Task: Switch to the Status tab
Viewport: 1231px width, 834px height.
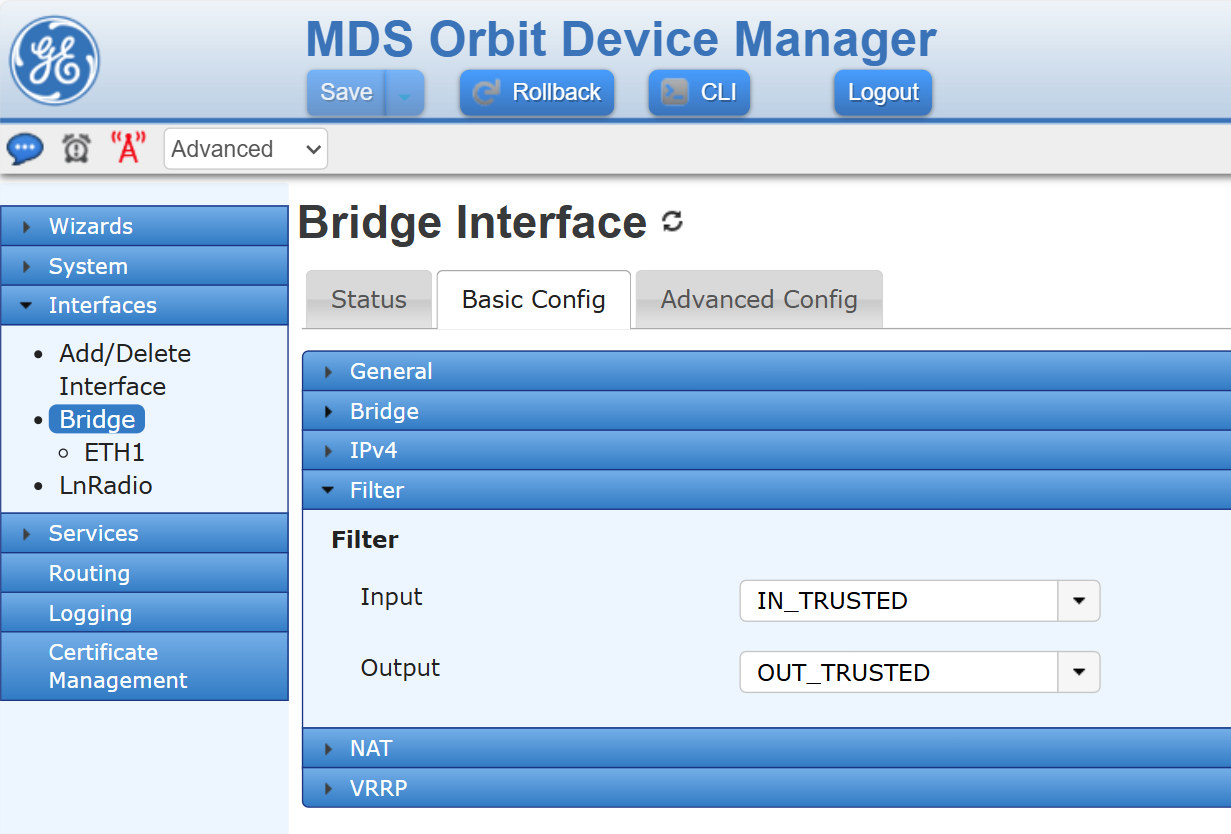Action: [369, 299]
